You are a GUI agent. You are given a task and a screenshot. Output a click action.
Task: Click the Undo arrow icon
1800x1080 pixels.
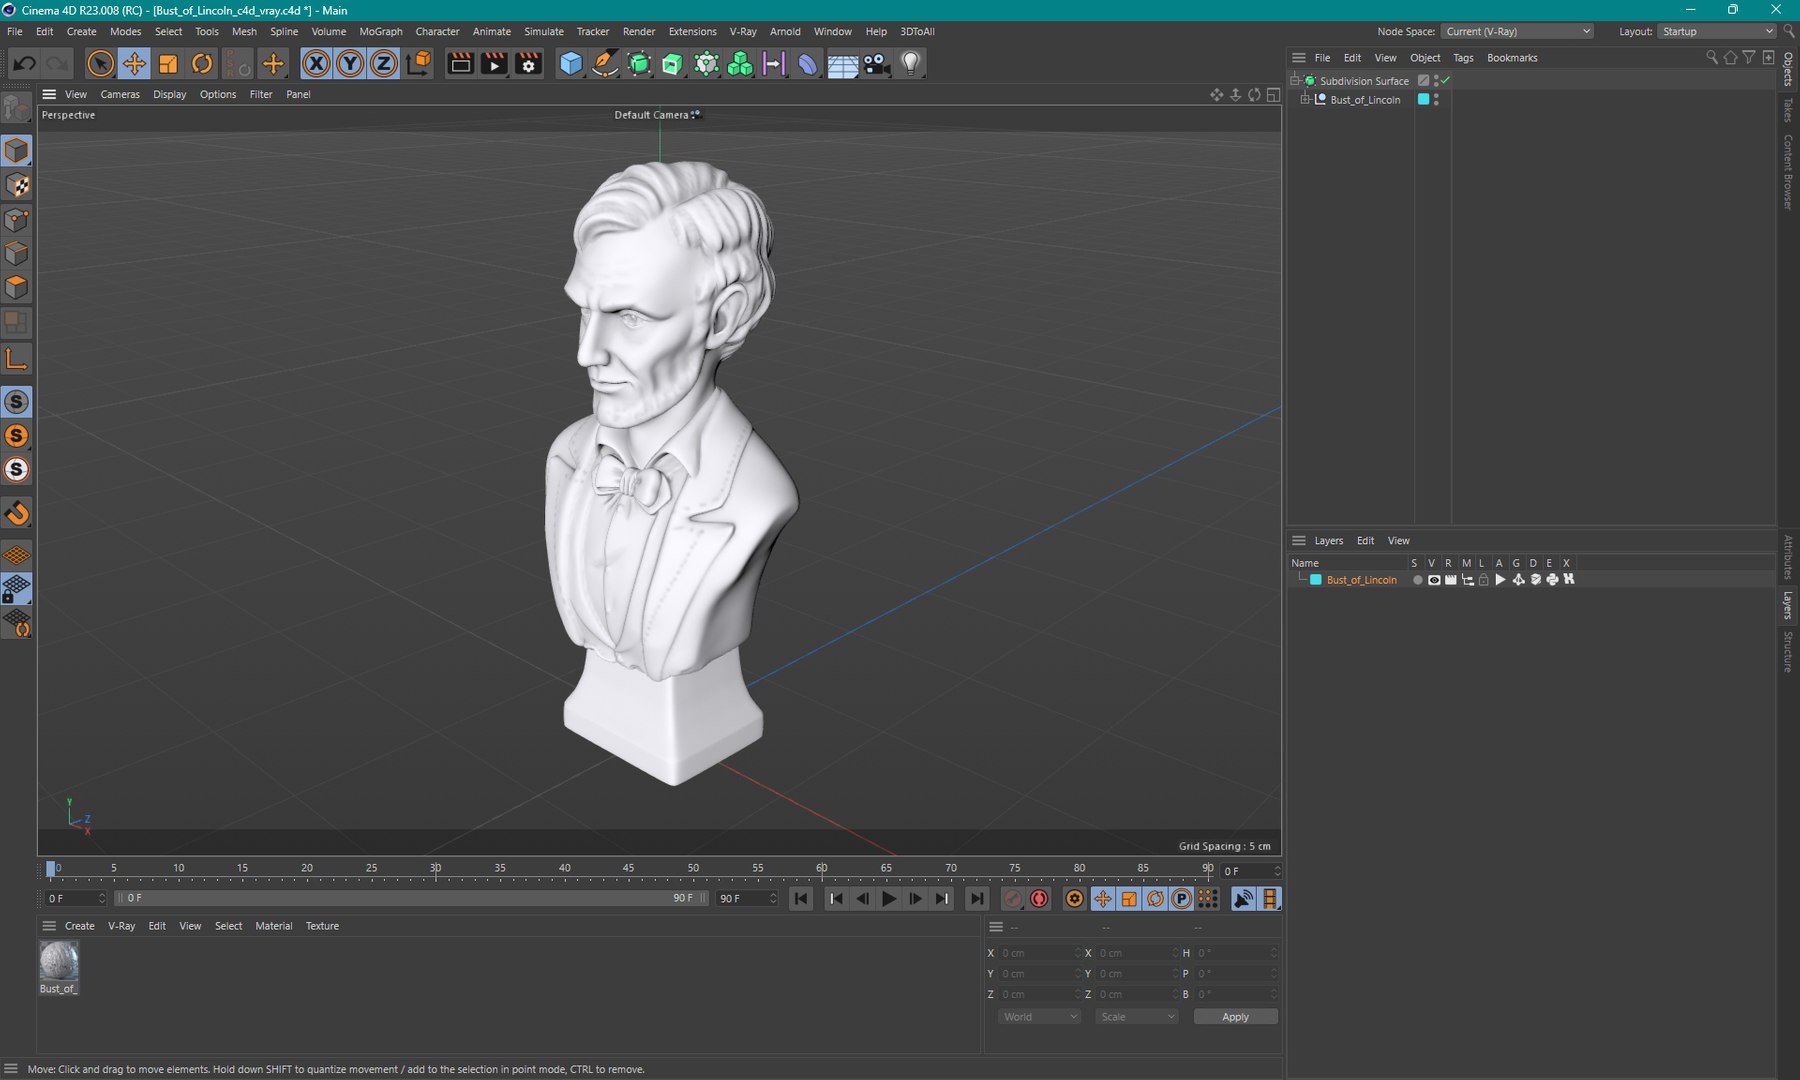click(x=24, y=64)
